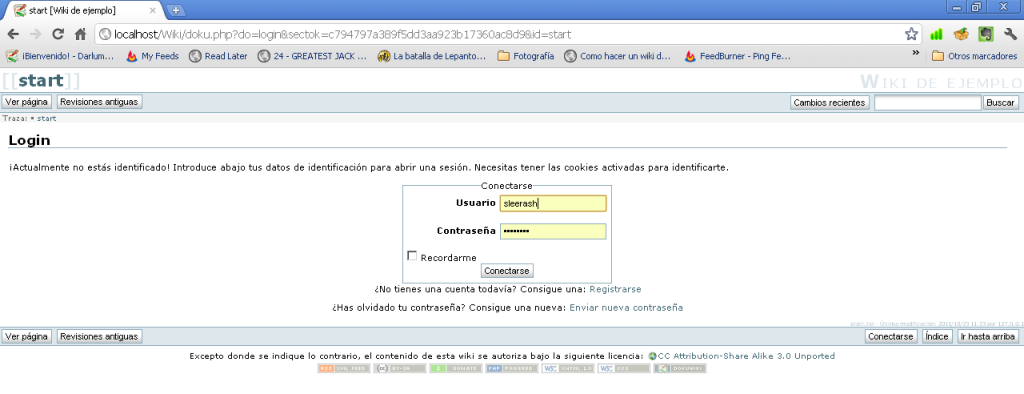
Task: Open the My Feeds bookmark
Action: pyautogui.click(x=153, y=56)
